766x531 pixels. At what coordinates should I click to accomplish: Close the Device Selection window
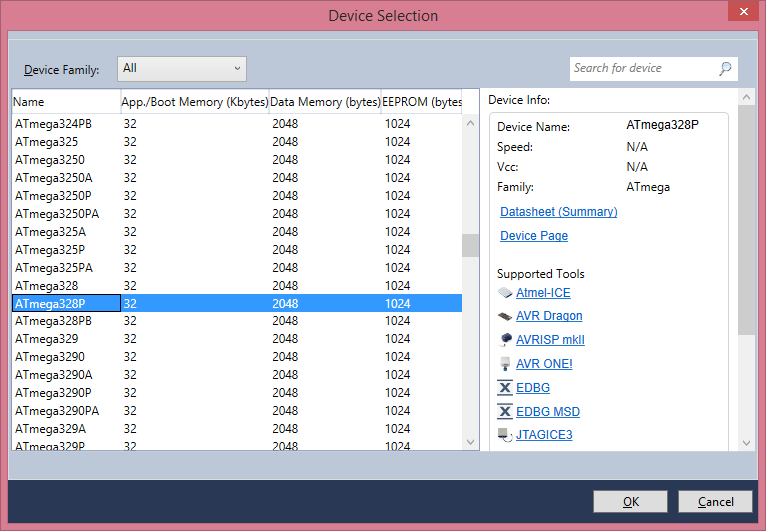(744, 11)
